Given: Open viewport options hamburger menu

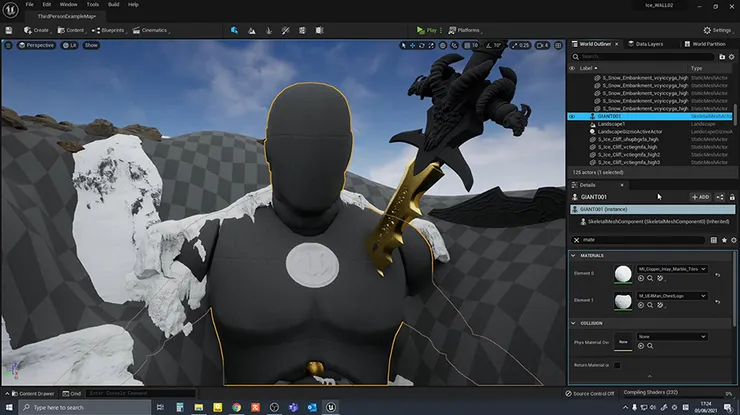Looking at the screenshot, I should (8, 45).
